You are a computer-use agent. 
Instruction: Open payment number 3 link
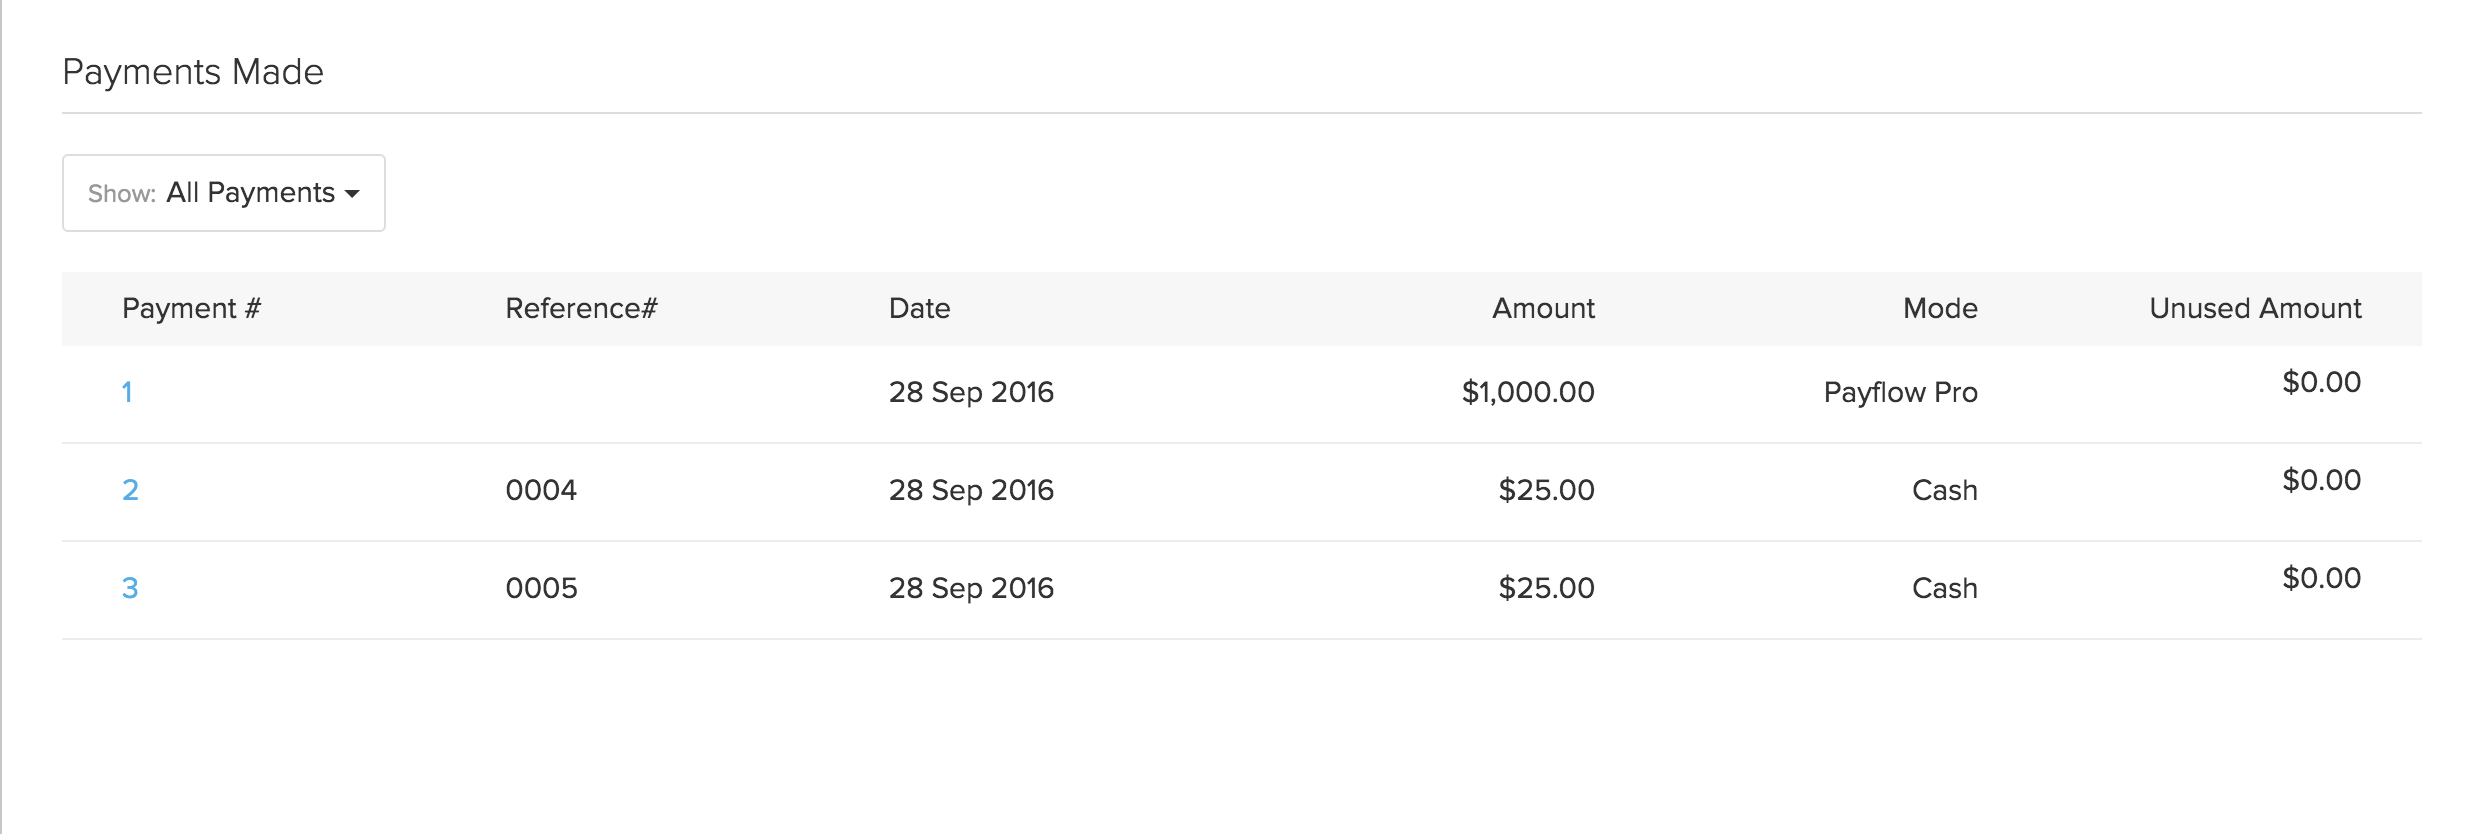coord(130,588)
